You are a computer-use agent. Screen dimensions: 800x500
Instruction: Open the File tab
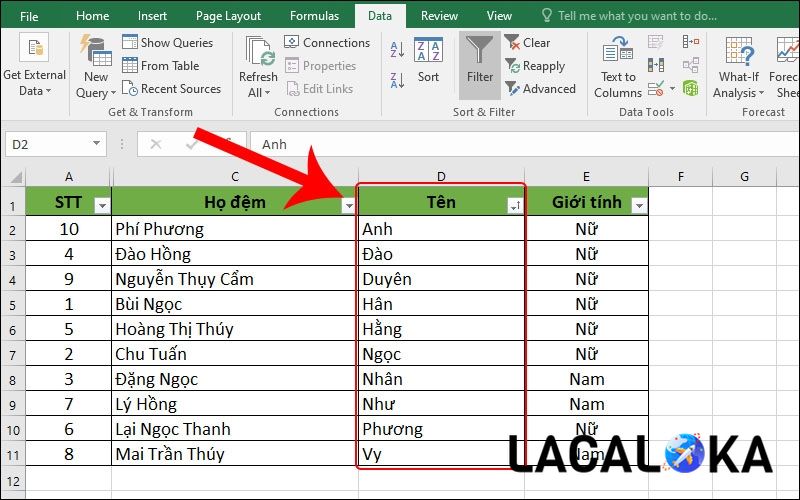[29, 16]
